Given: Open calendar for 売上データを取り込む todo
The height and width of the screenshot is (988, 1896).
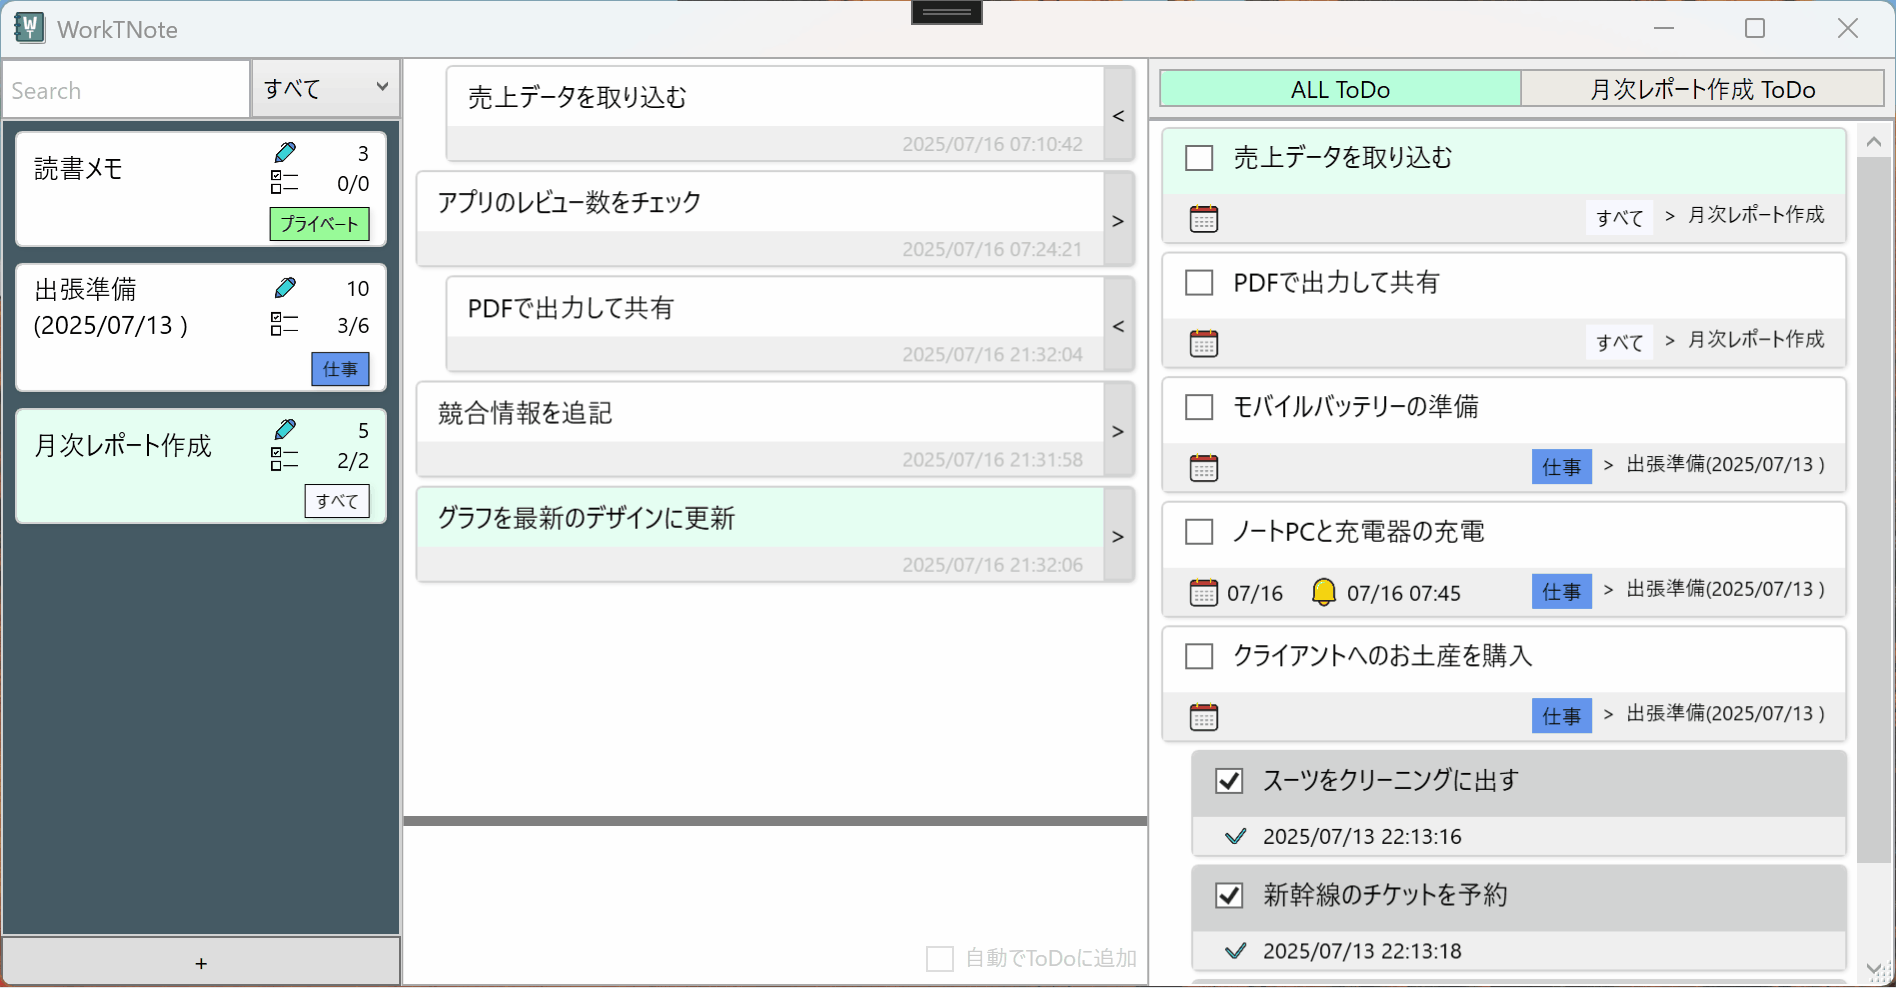Looking at the screenshot, I should (x=1204, y=219).
